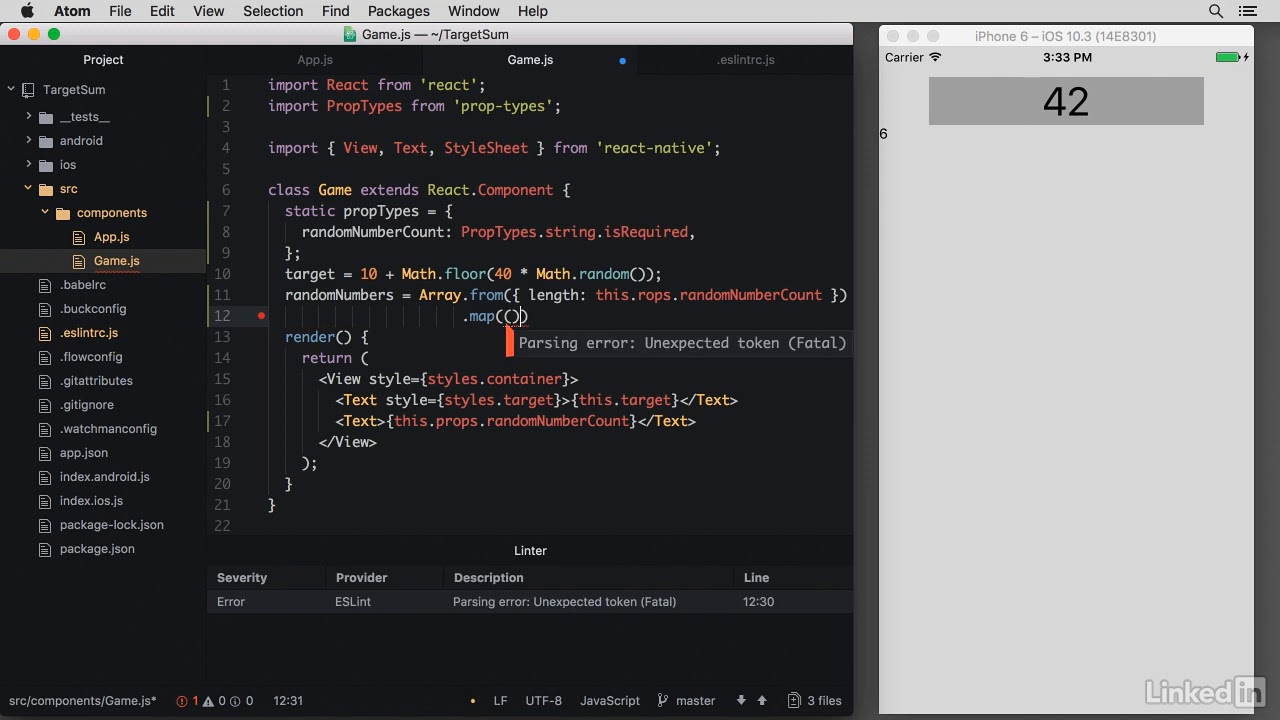Click the src/components/Game.js* path in status bar
The height and width of the screenshot is (720, 1280).
(x=83, y=701)
